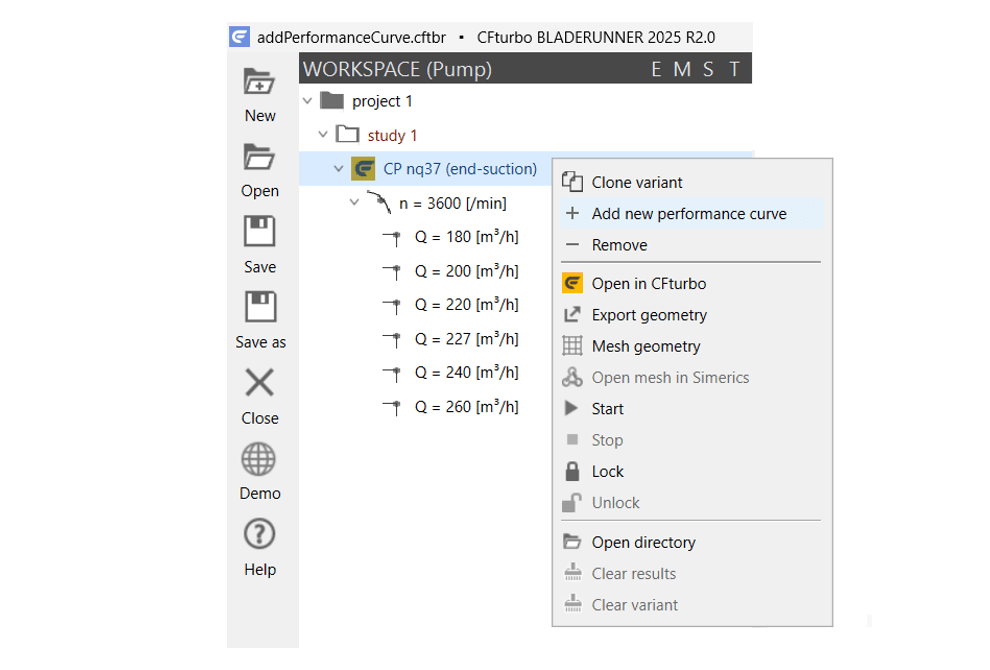
Task: Click the study 1 folder icon
Action: pos(347,134)
